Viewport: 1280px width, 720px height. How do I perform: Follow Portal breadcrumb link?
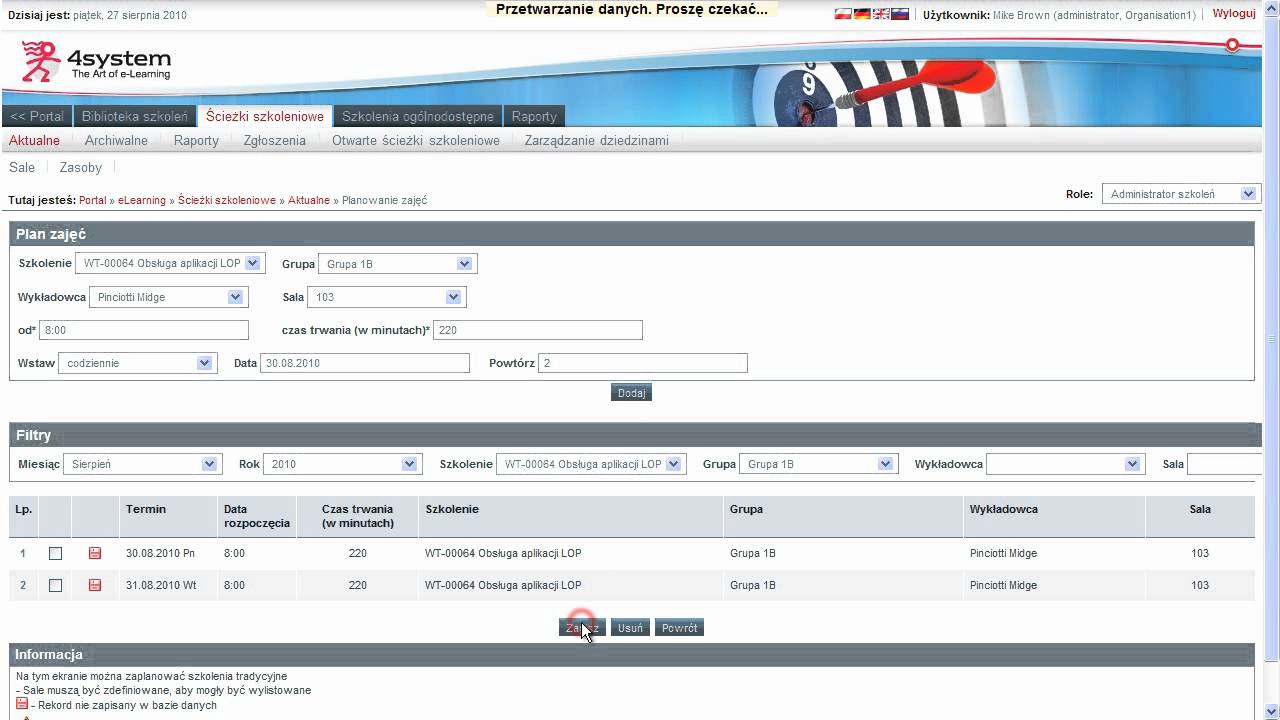tap(93, 200)
